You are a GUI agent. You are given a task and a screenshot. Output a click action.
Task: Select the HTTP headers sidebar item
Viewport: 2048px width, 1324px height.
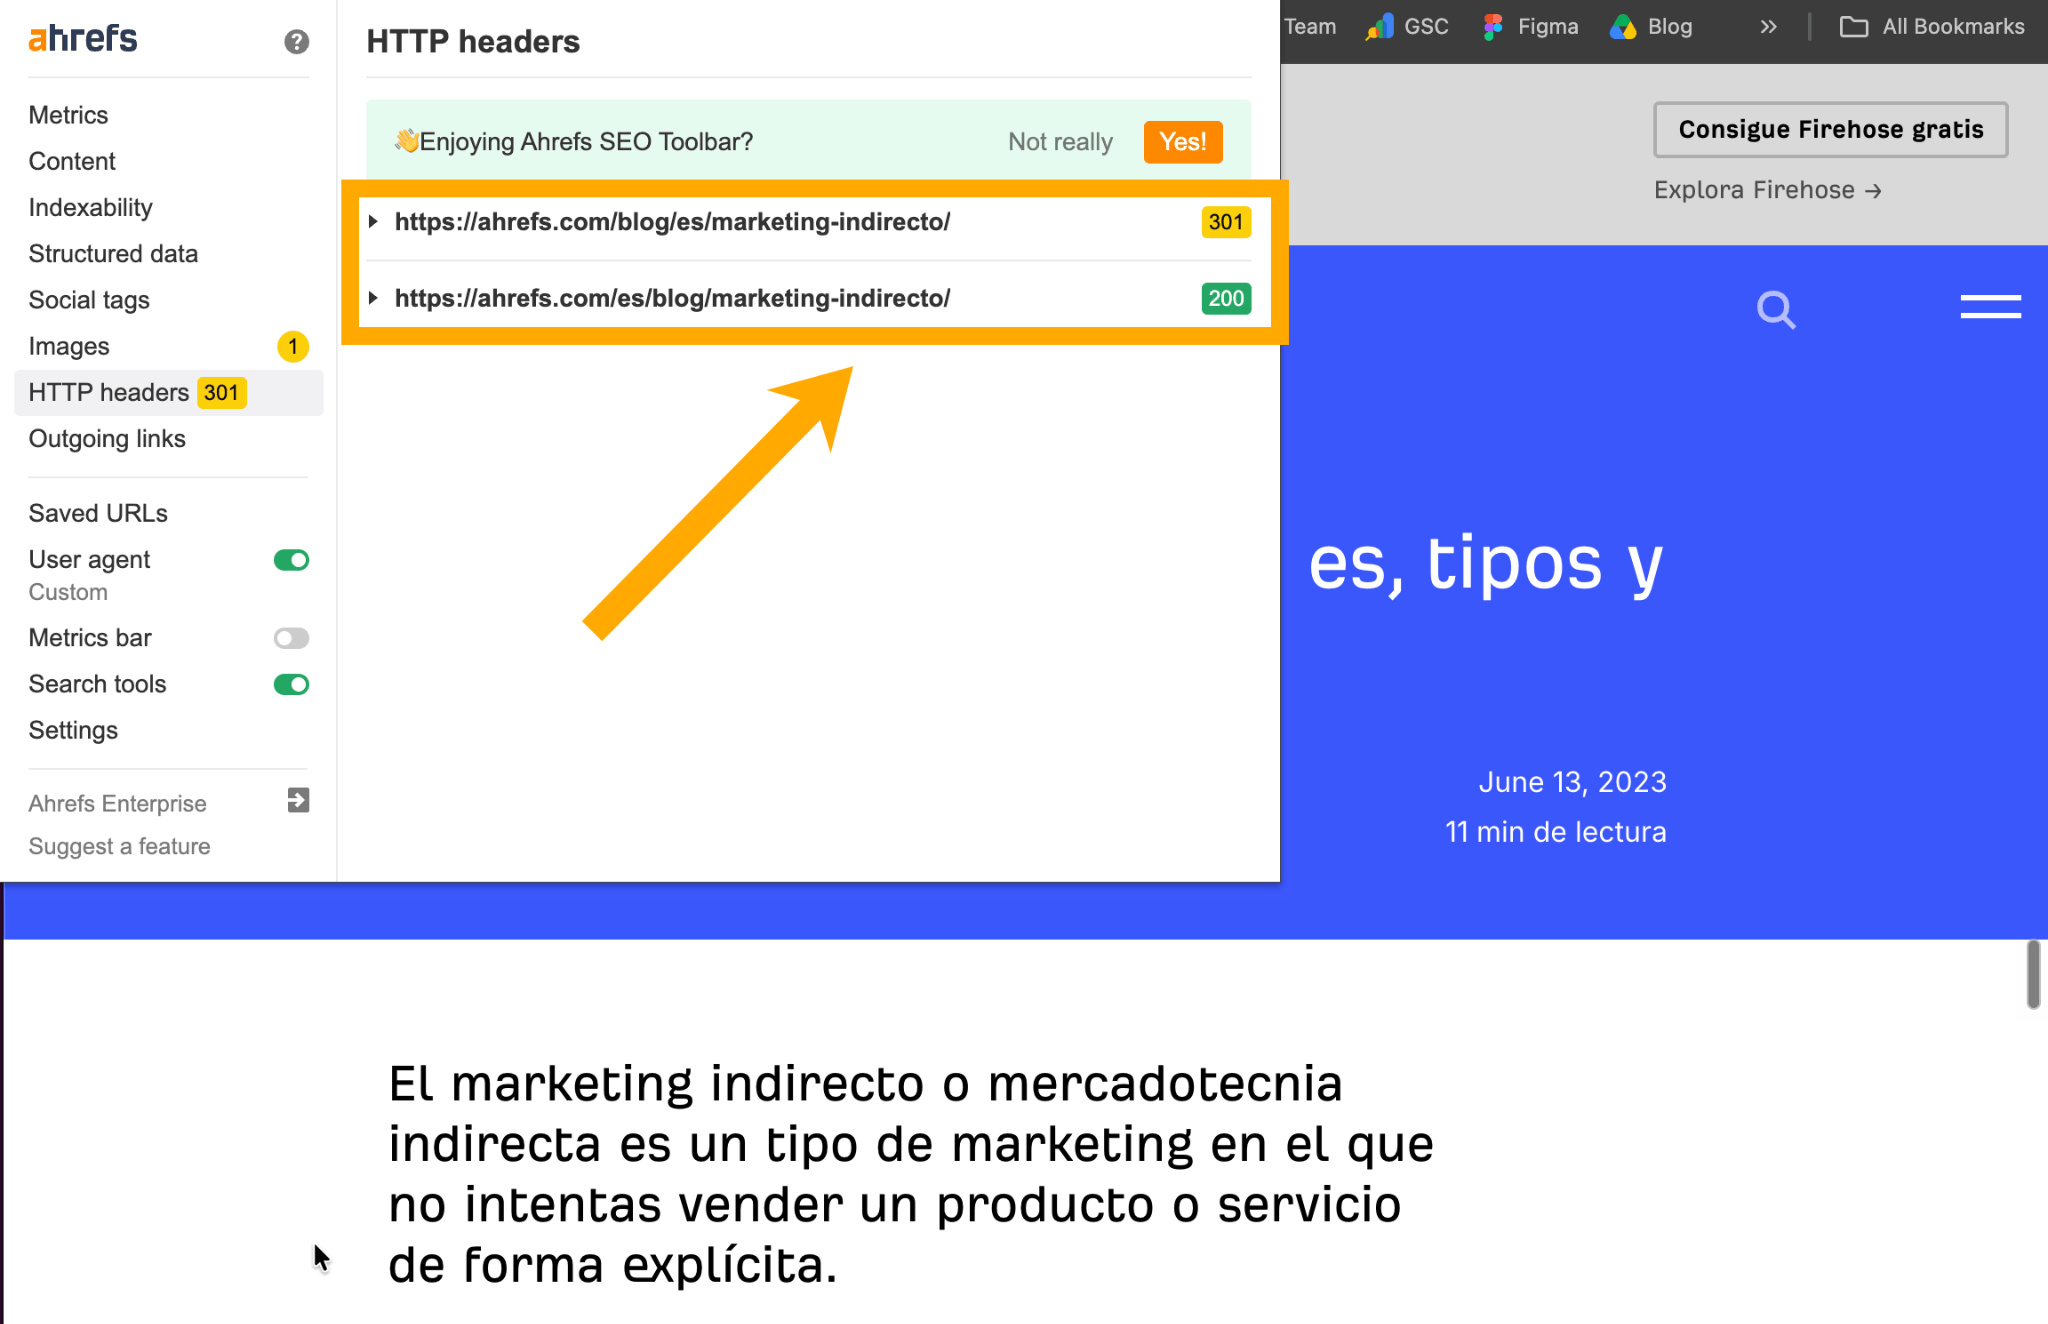click(168, 393)
